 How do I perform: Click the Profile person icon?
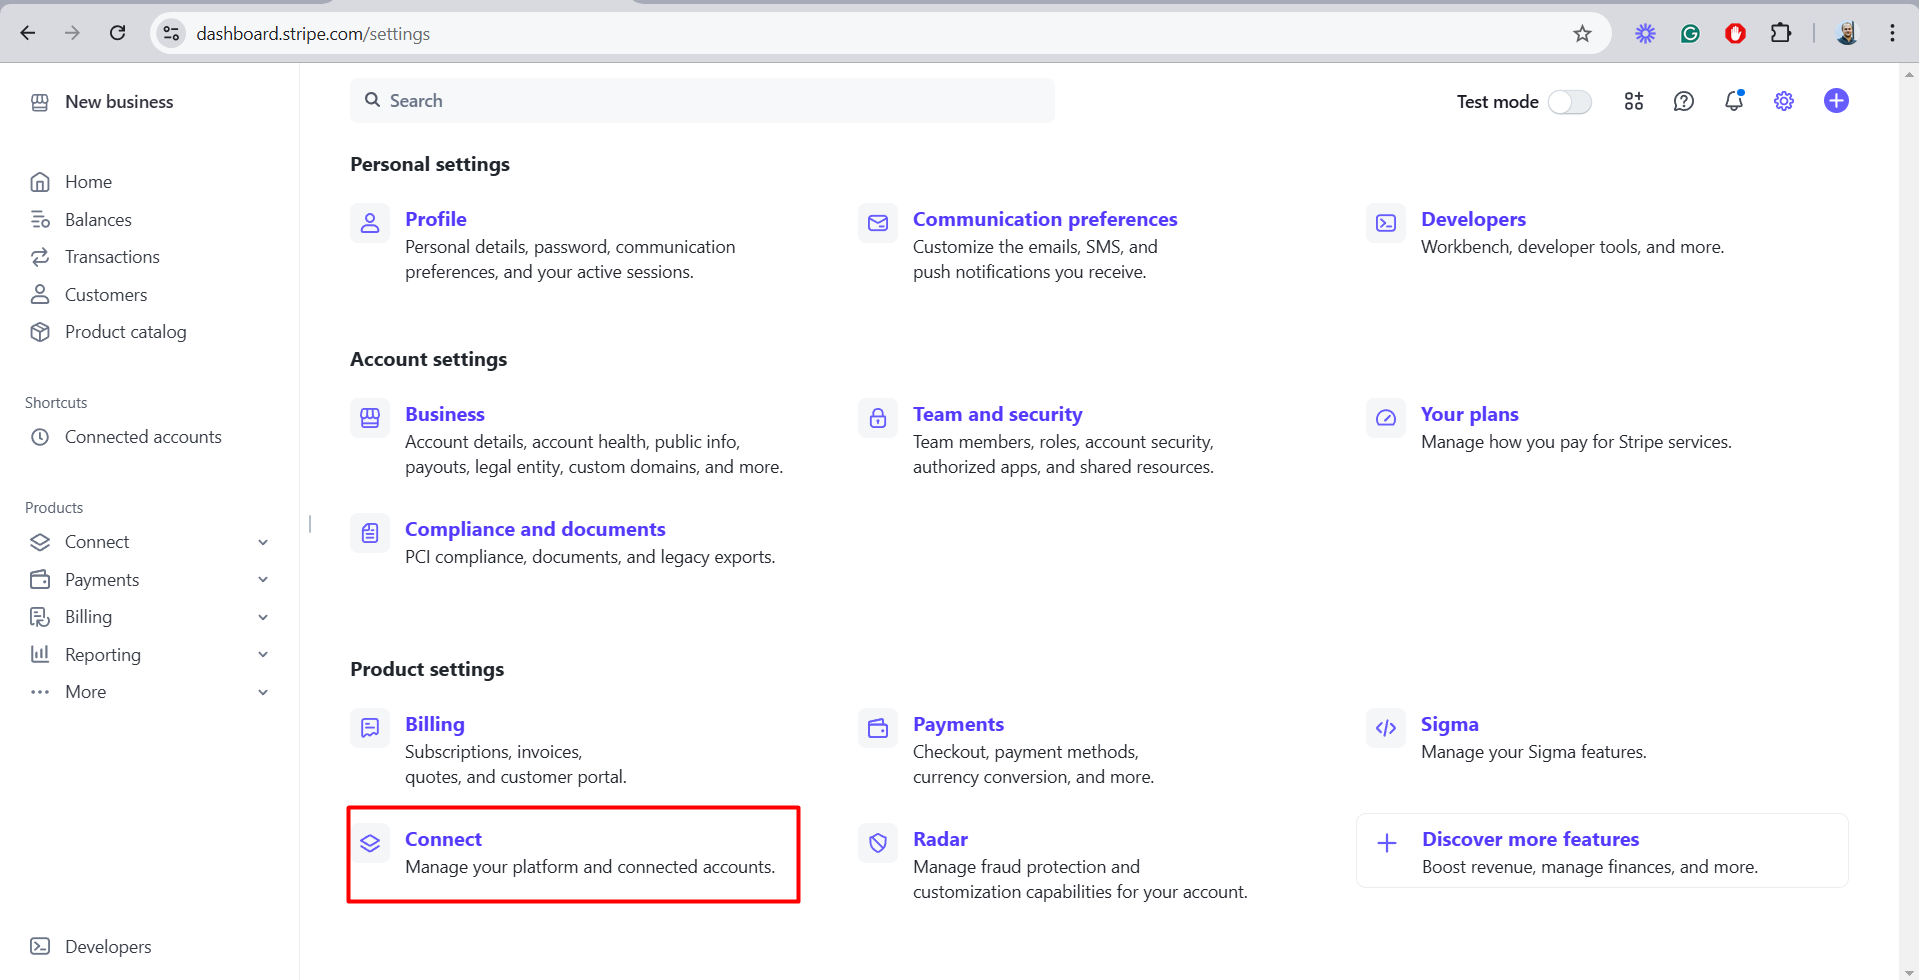tap(370, 223)
